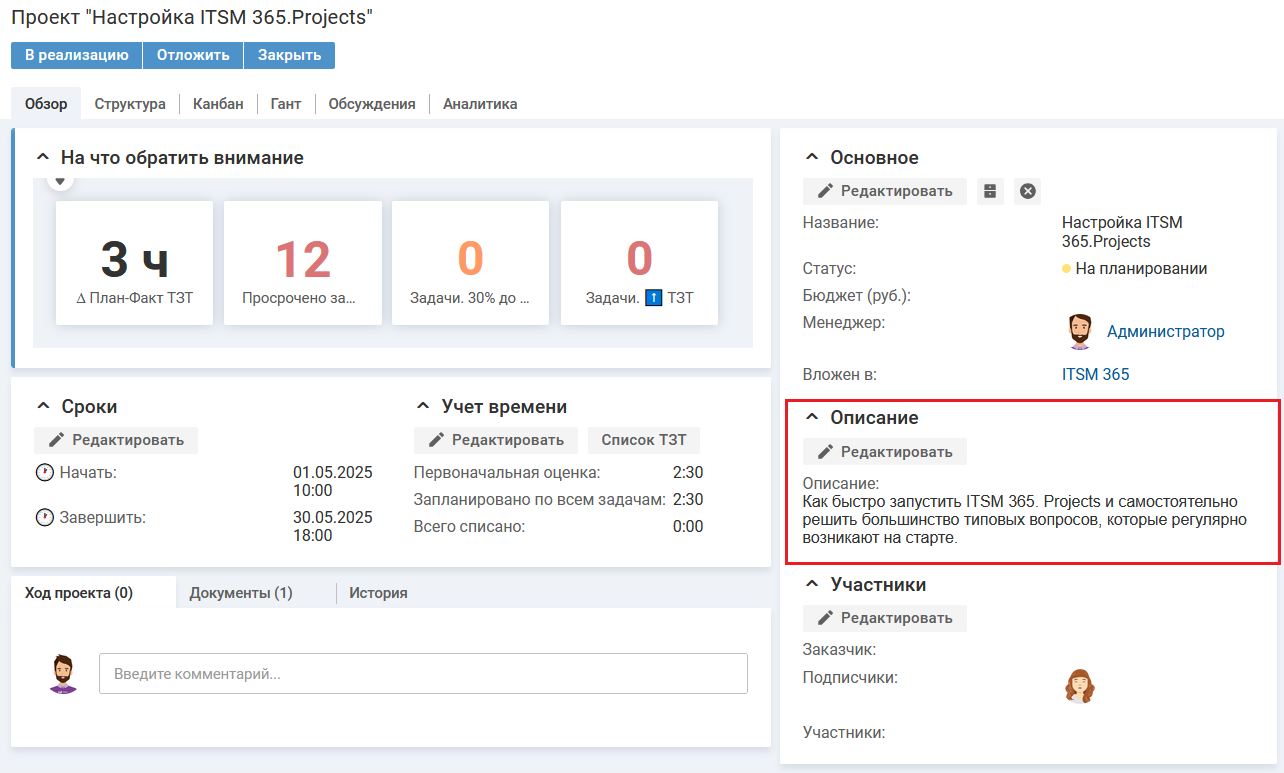Click the small dropdown arrow above metric cards
This screenshot has width=1284, height=773.
click(60, 181)
